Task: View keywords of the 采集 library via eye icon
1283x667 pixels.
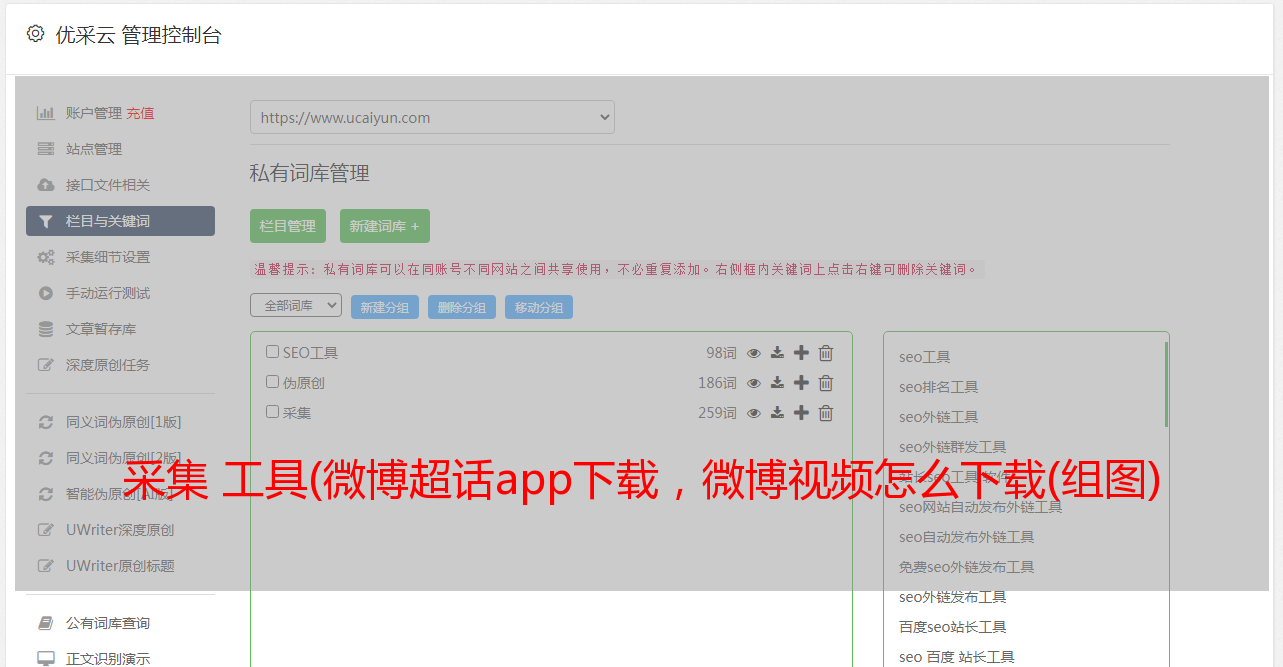Action: (x=754, y=413)
